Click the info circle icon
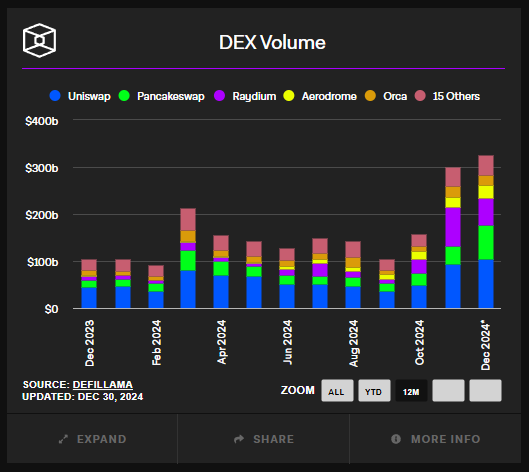This screenshot has height=472, width=529. coord(396,439)
